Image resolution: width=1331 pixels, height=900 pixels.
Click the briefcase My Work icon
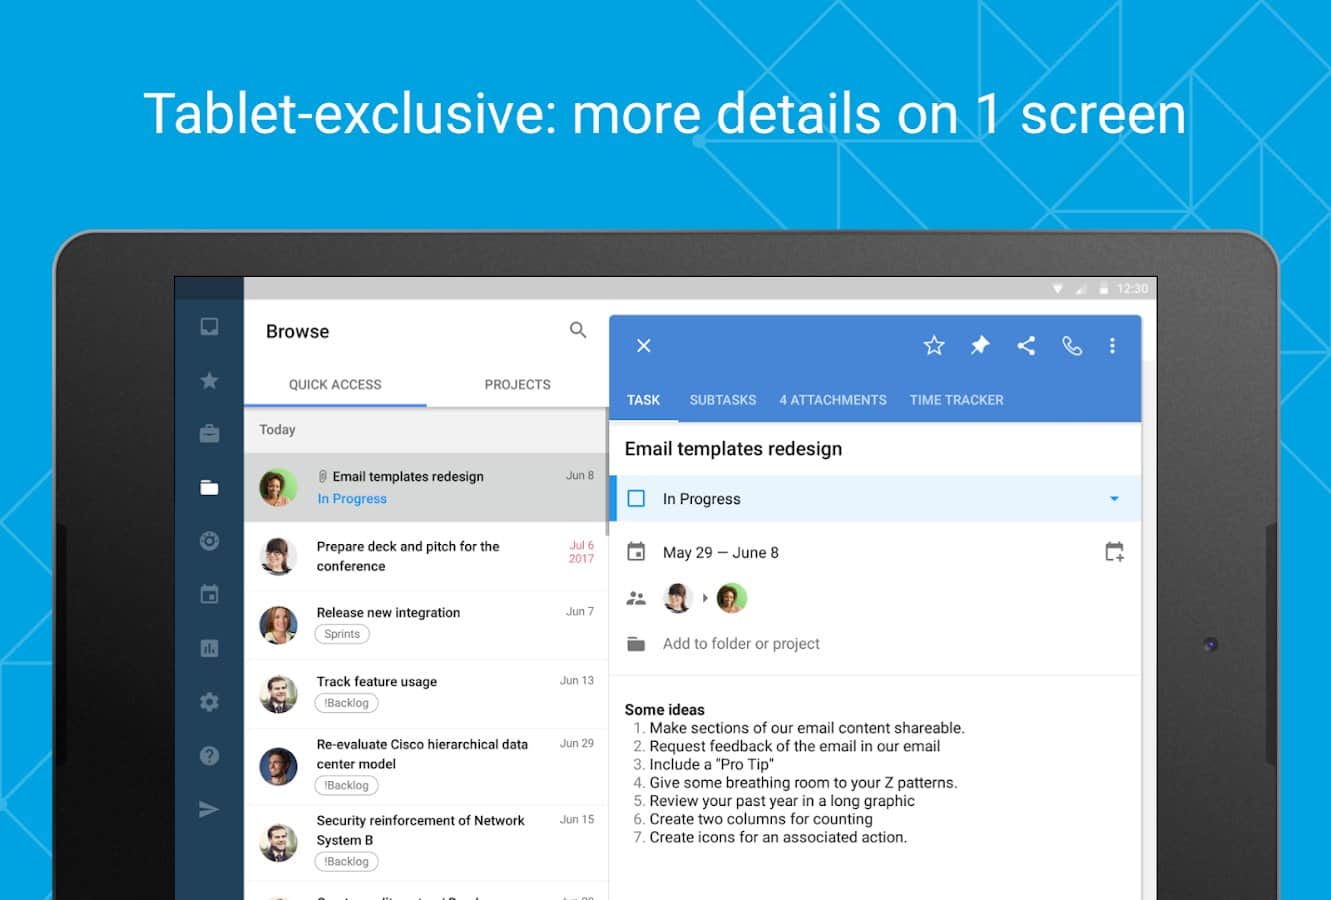click(209, 434)
